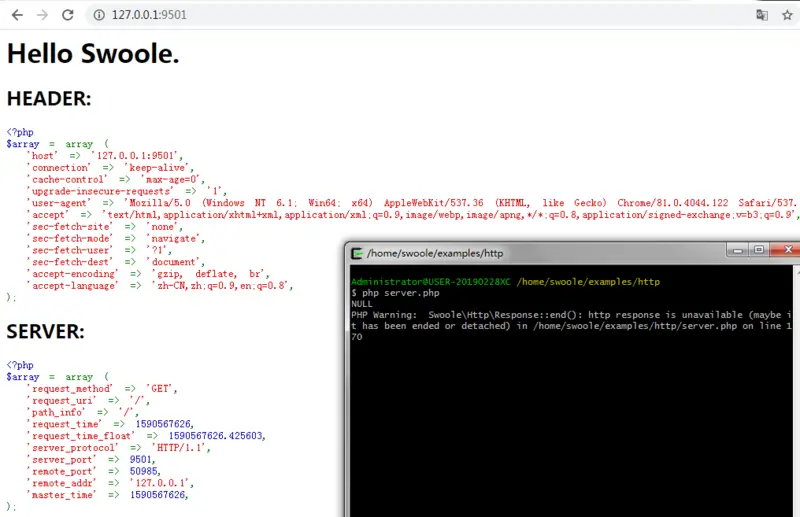Click the 'accept' => 'text/html...' line
Viewport: 800px width, 517px height.
(413, 214)
